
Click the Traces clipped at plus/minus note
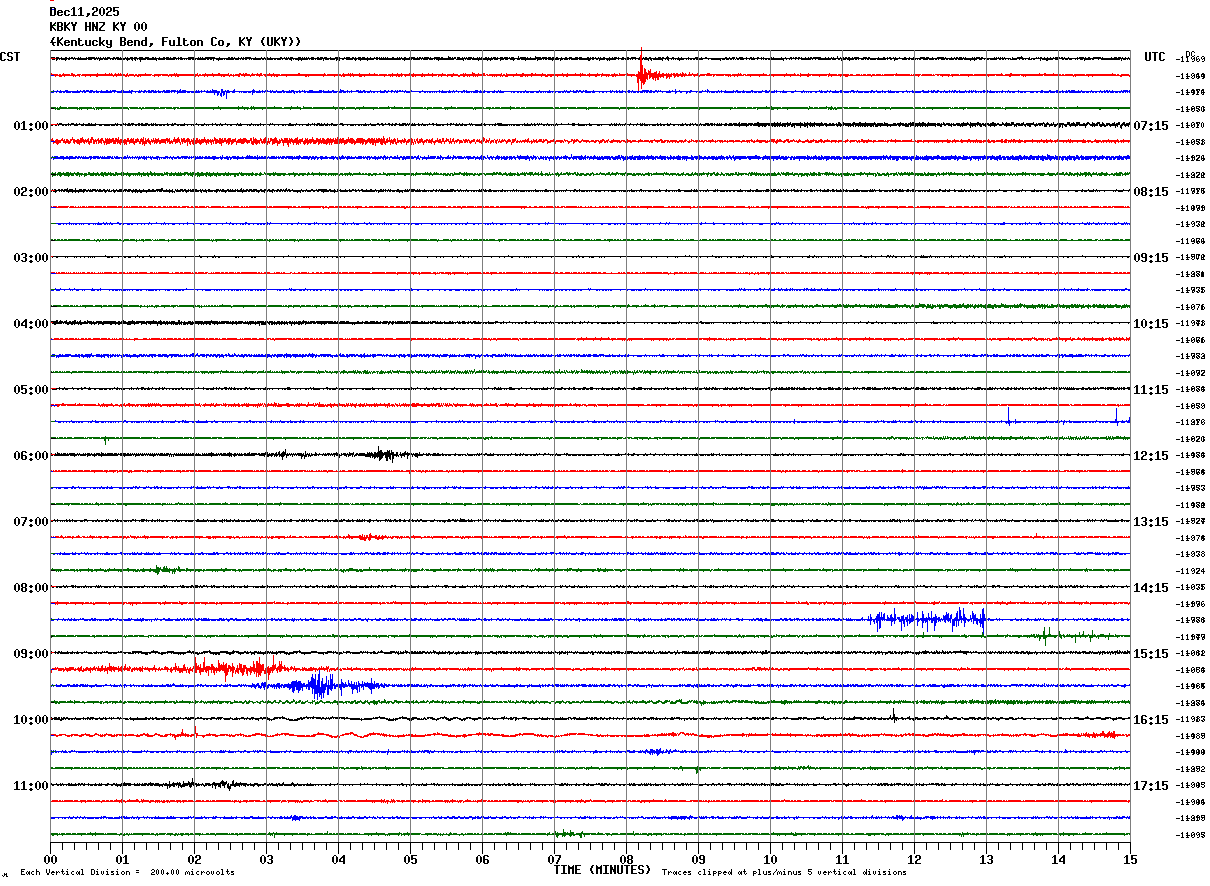pyautogui.click(x=784, y=873)
